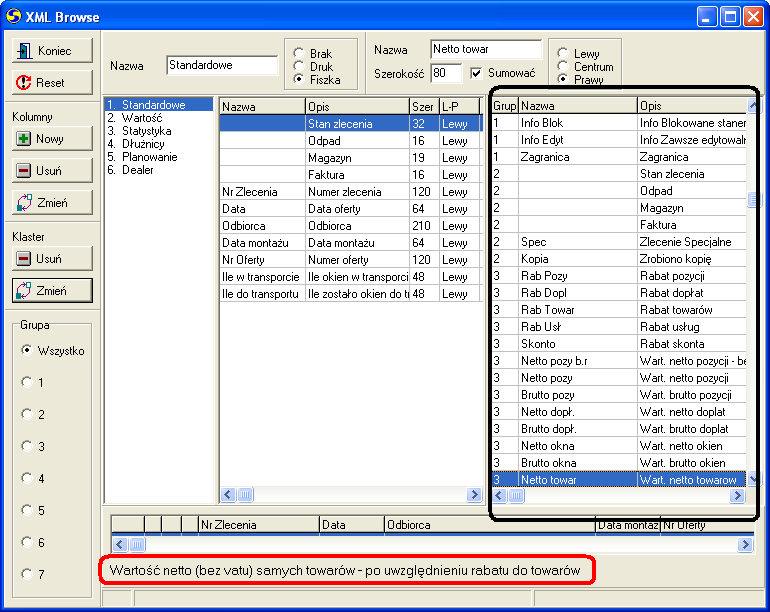Click the L-P column header
The image size is (770, 612).
(x=459, y=107)
